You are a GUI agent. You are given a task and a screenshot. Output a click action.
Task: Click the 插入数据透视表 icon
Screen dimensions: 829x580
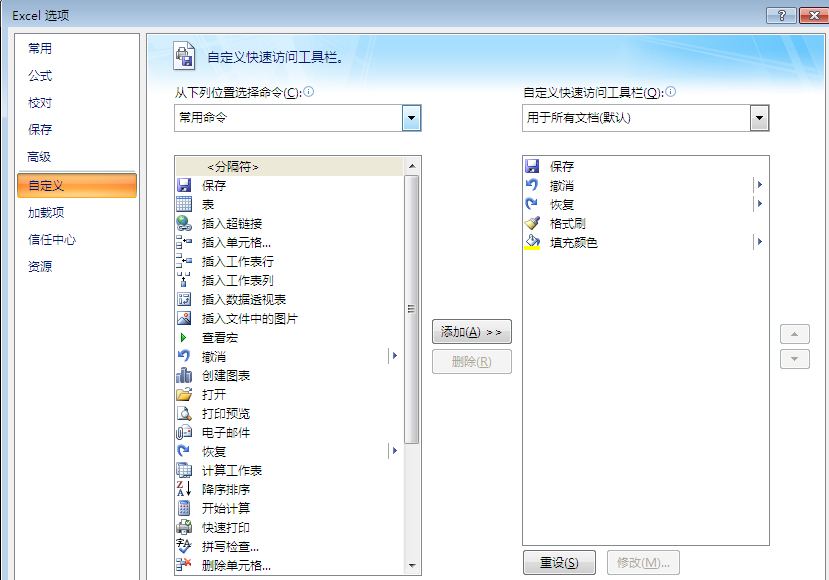point(184,299)
